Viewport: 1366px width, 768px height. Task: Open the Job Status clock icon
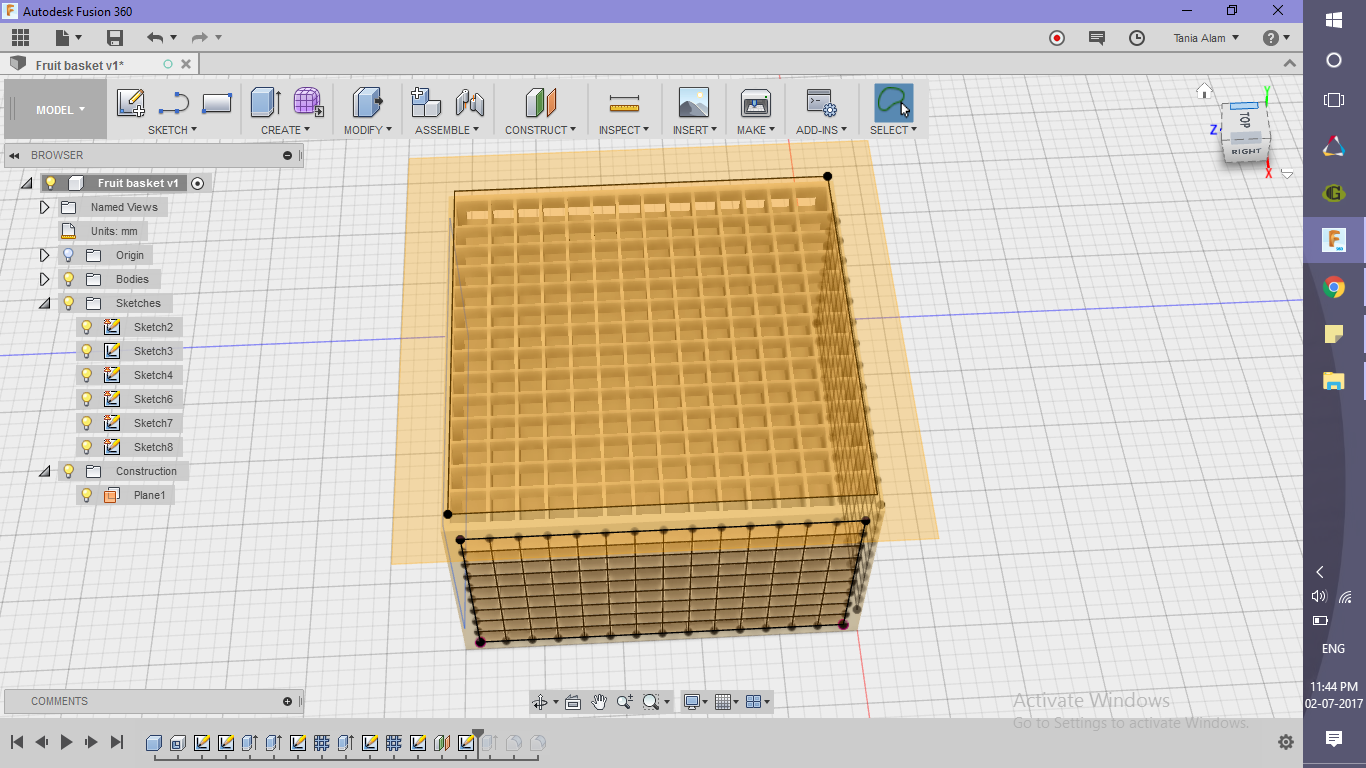1137,38
